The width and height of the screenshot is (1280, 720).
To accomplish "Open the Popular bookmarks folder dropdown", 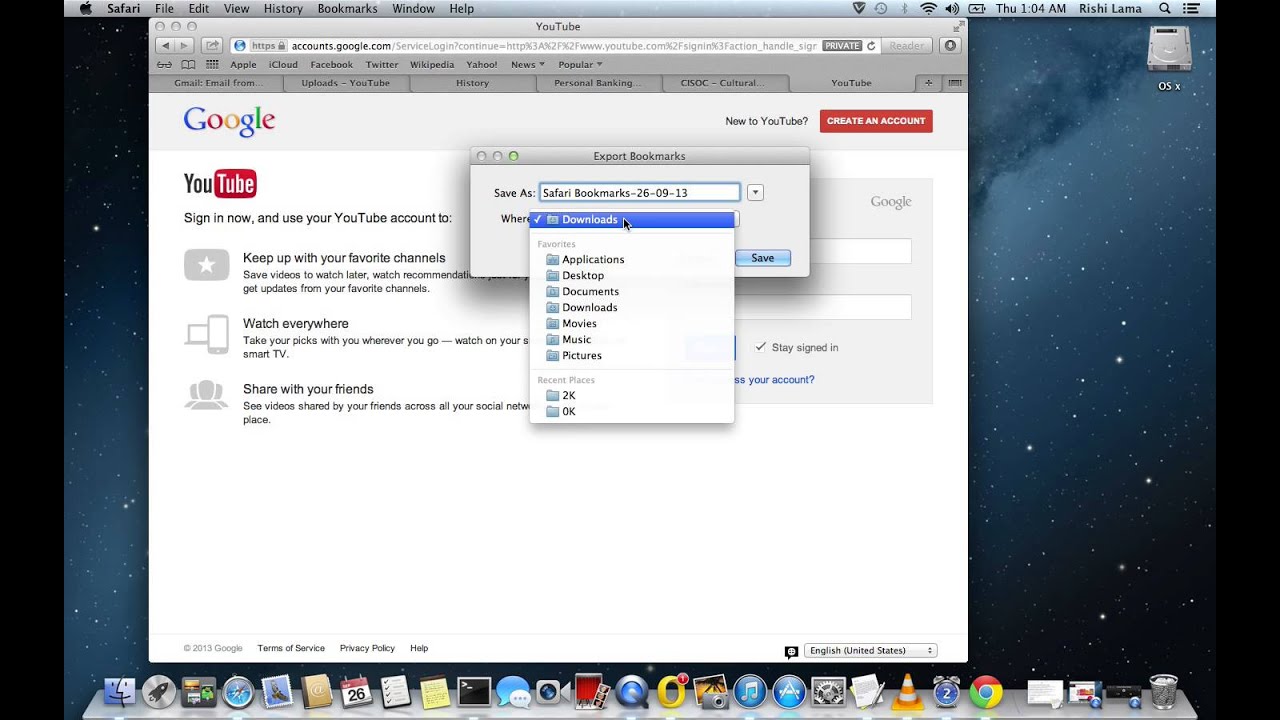I will click(x=580, y=64).
